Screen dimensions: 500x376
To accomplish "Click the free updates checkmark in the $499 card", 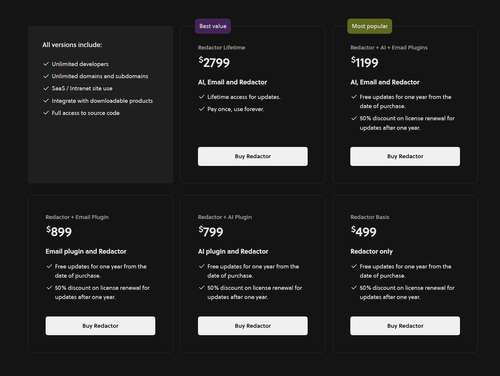I will click(x=354, y=266).
